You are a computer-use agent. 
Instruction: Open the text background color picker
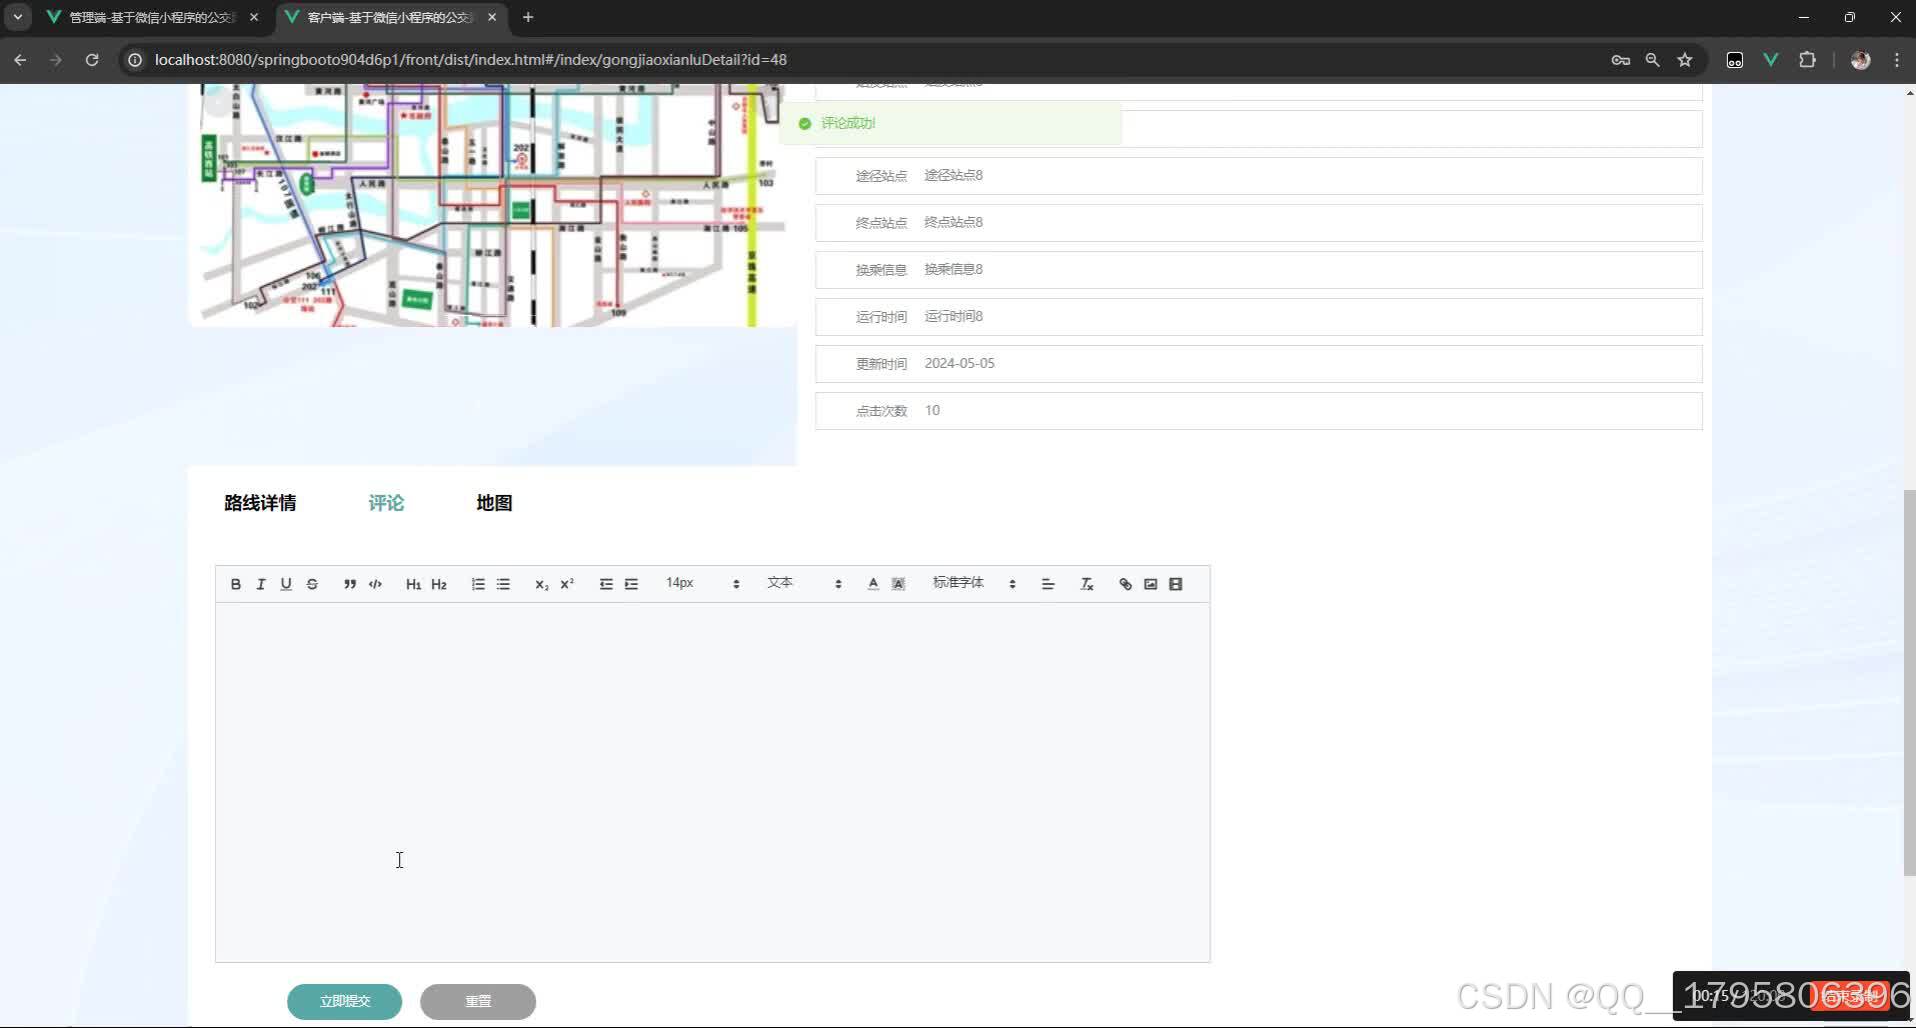coord(898,584)
